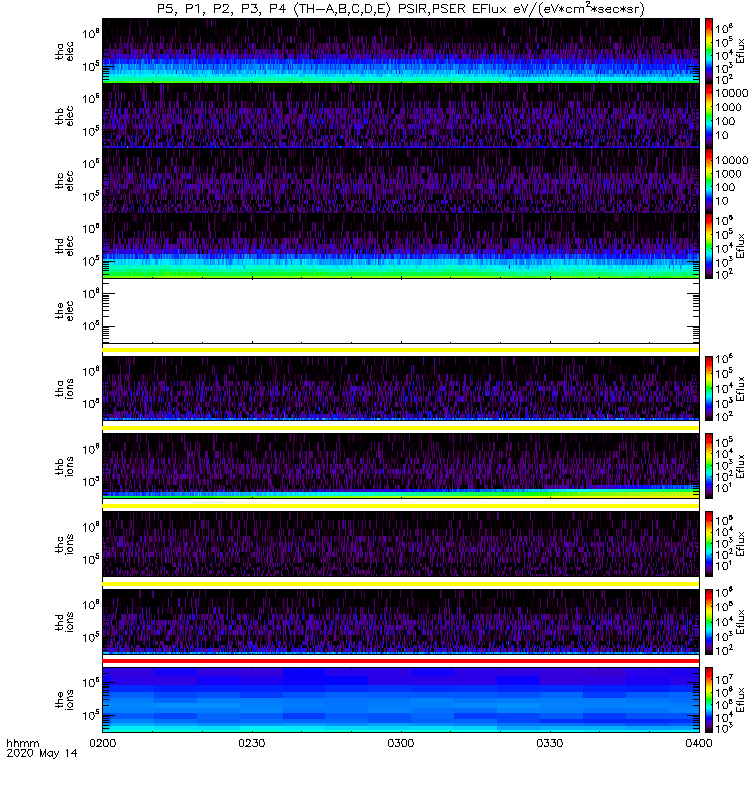Image resolution: width=750 pixels, height=800 pixels.
Task: Click the 'tha elec' panel axis label
Action: pos(64,51)
